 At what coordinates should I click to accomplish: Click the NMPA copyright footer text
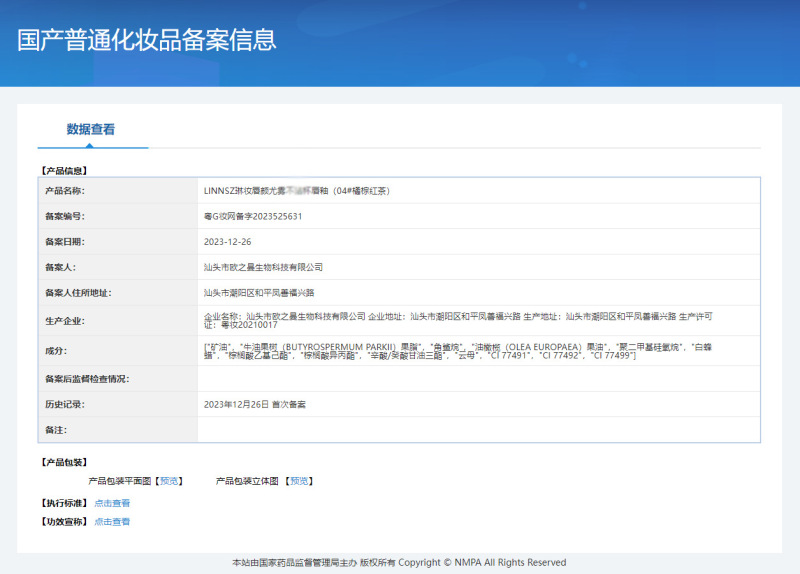coord(399,562)
